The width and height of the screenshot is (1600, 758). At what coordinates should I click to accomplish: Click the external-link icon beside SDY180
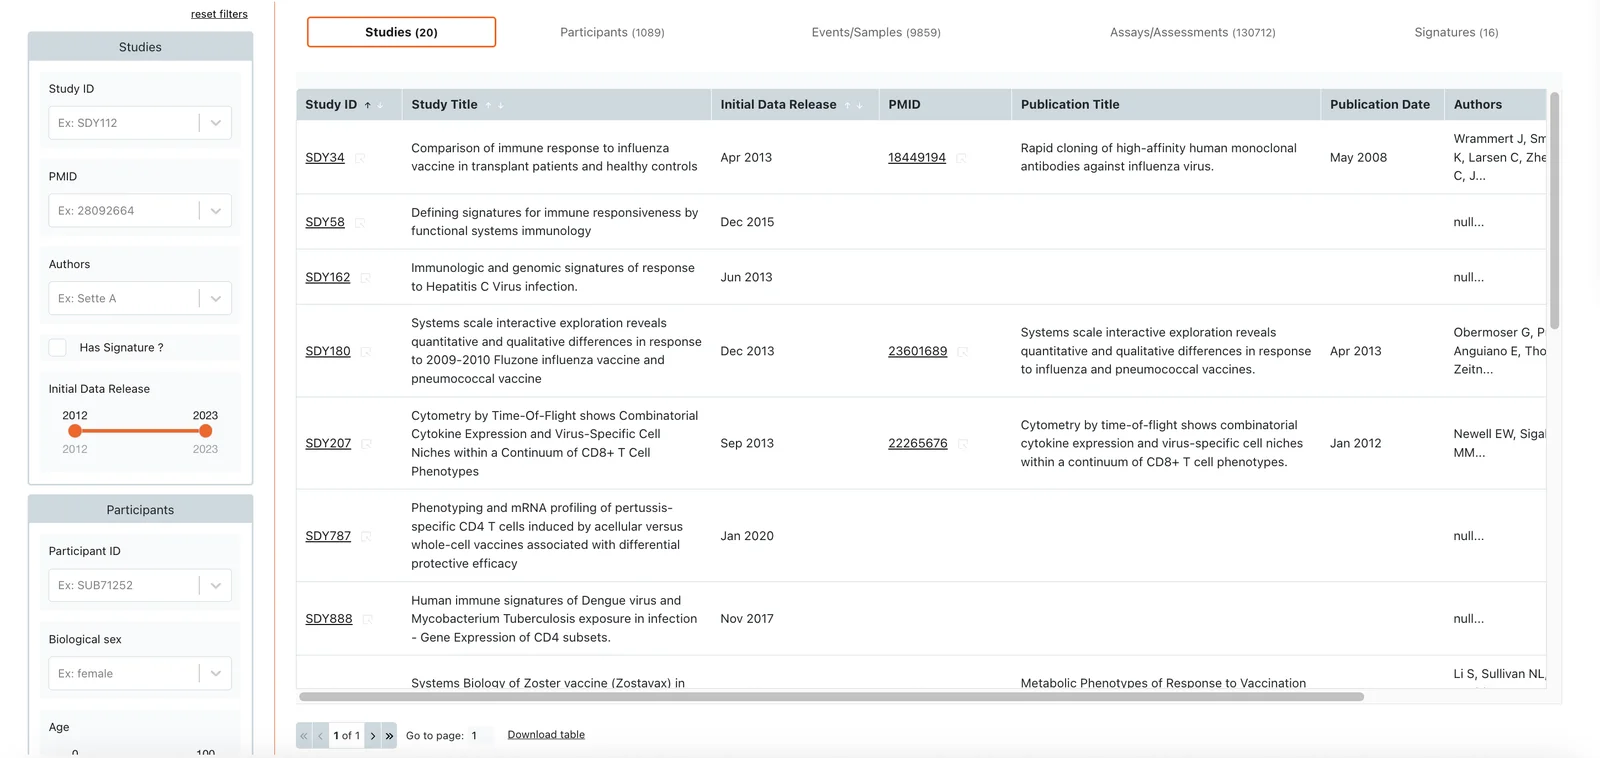(366, 352)
